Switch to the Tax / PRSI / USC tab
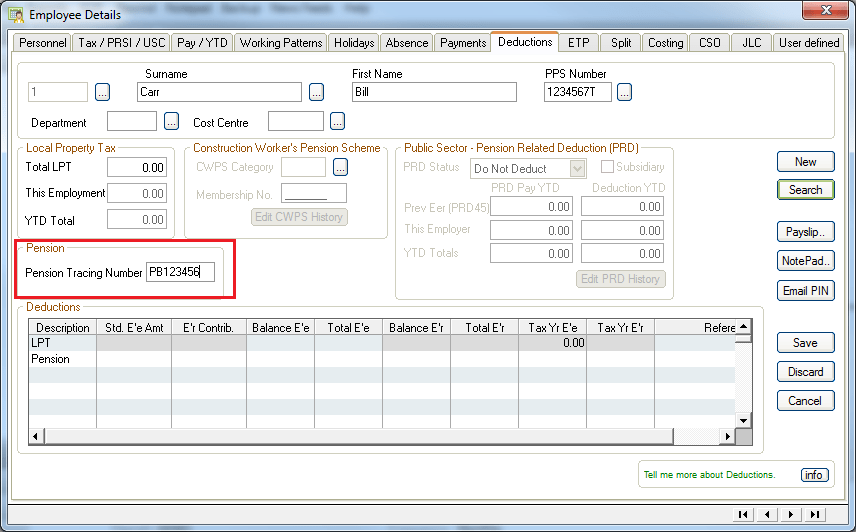This screenshot has width=856, height=532. coord(122,43)
